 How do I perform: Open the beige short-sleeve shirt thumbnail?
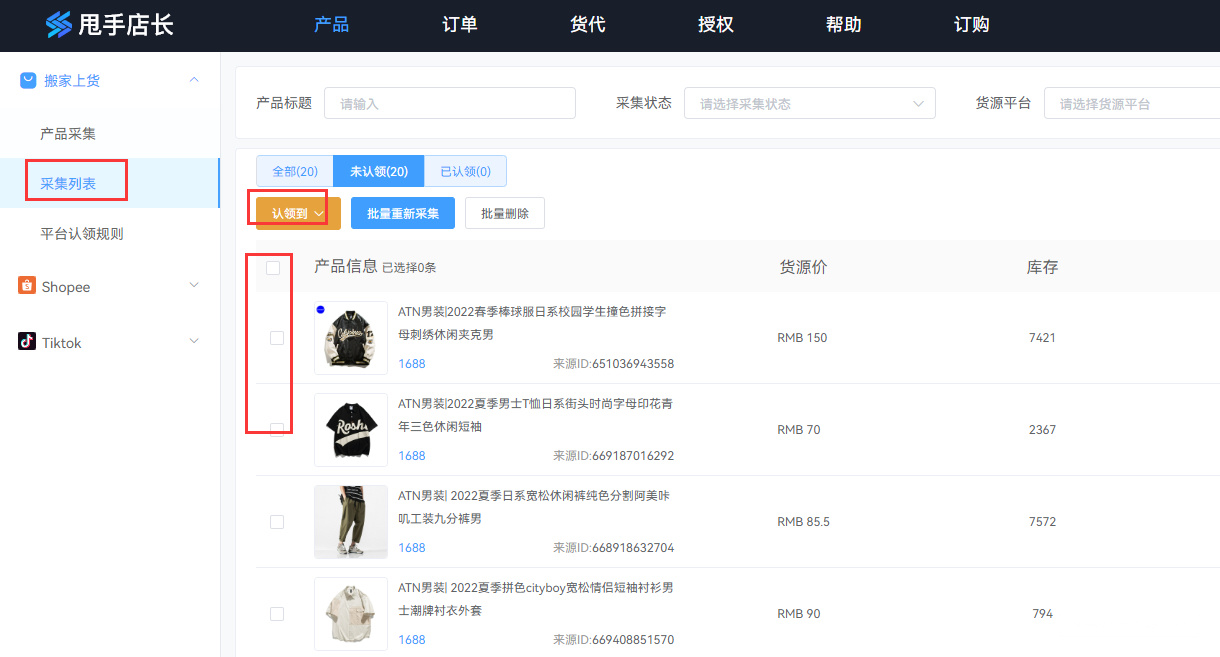click(351, 614)
